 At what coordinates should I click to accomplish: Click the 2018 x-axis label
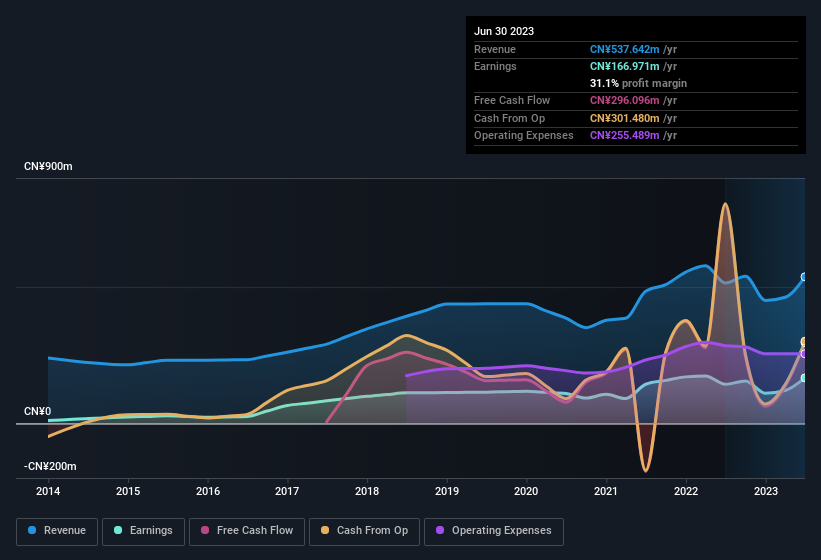click(367, 491)
